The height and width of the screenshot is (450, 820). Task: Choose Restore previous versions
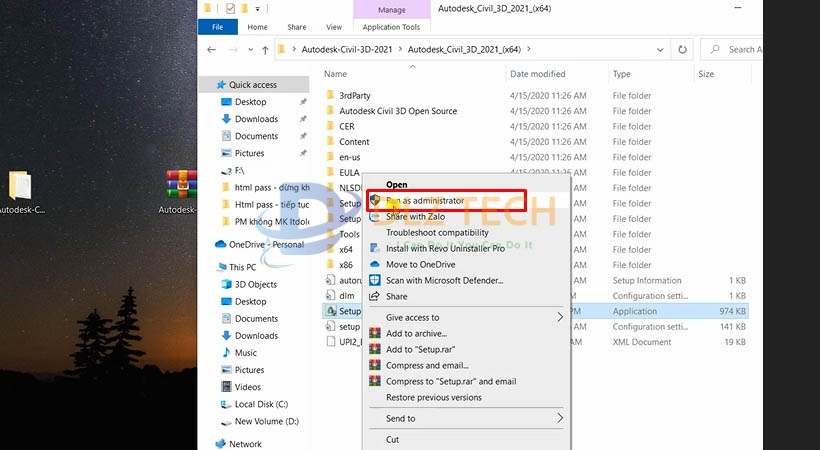[x=434, y=397]
